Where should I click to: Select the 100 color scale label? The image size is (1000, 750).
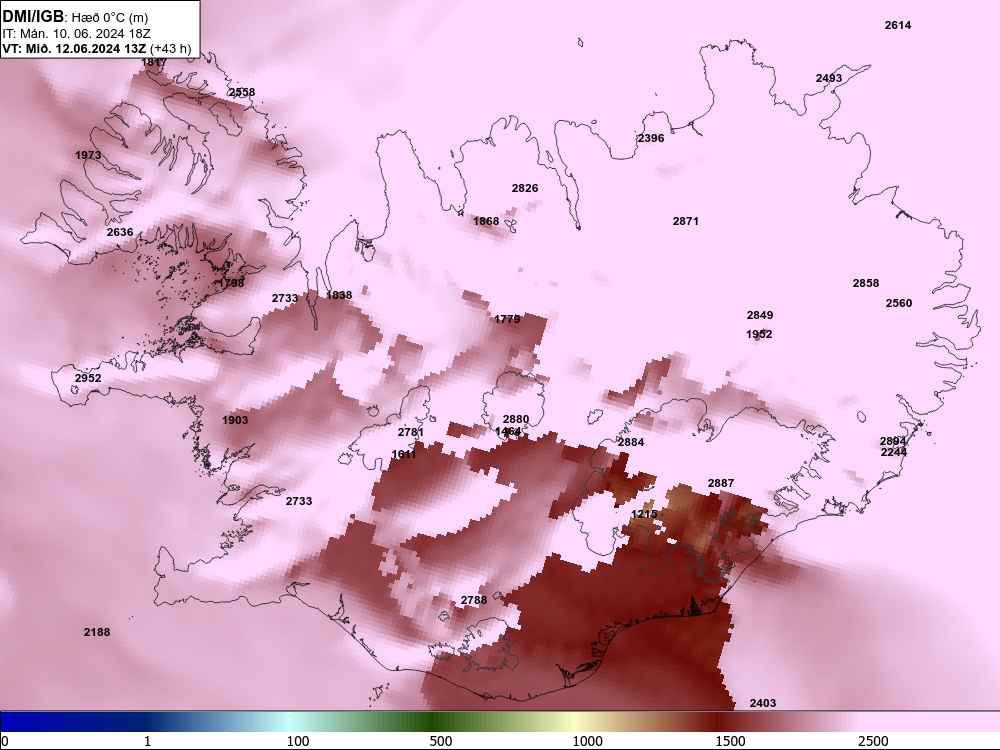point(298,741)
